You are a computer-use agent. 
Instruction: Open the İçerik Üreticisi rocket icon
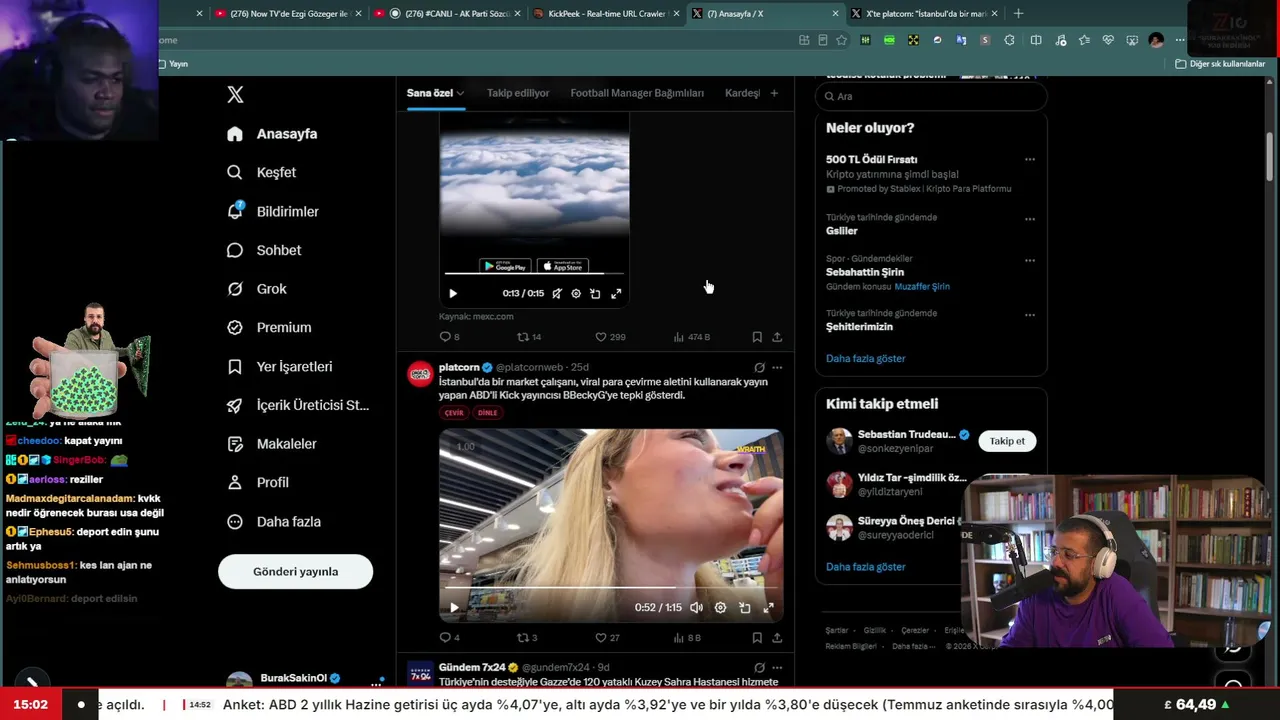[x=235, y=405]
